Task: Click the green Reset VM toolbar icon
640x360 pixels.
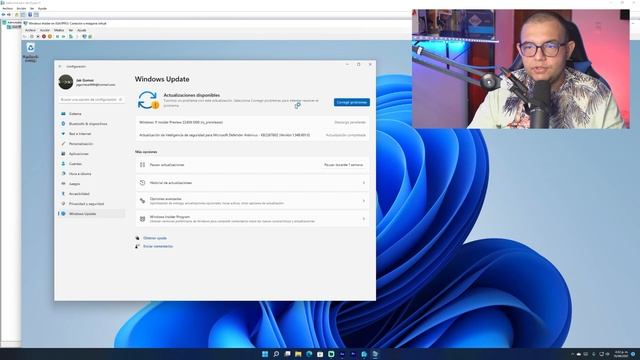Action: click(x=63, y=36)
